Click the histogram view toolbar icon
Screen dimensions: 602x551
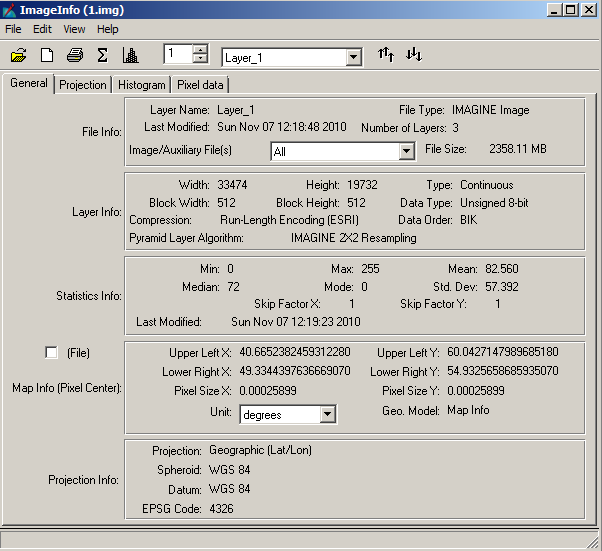click(130, 55)
